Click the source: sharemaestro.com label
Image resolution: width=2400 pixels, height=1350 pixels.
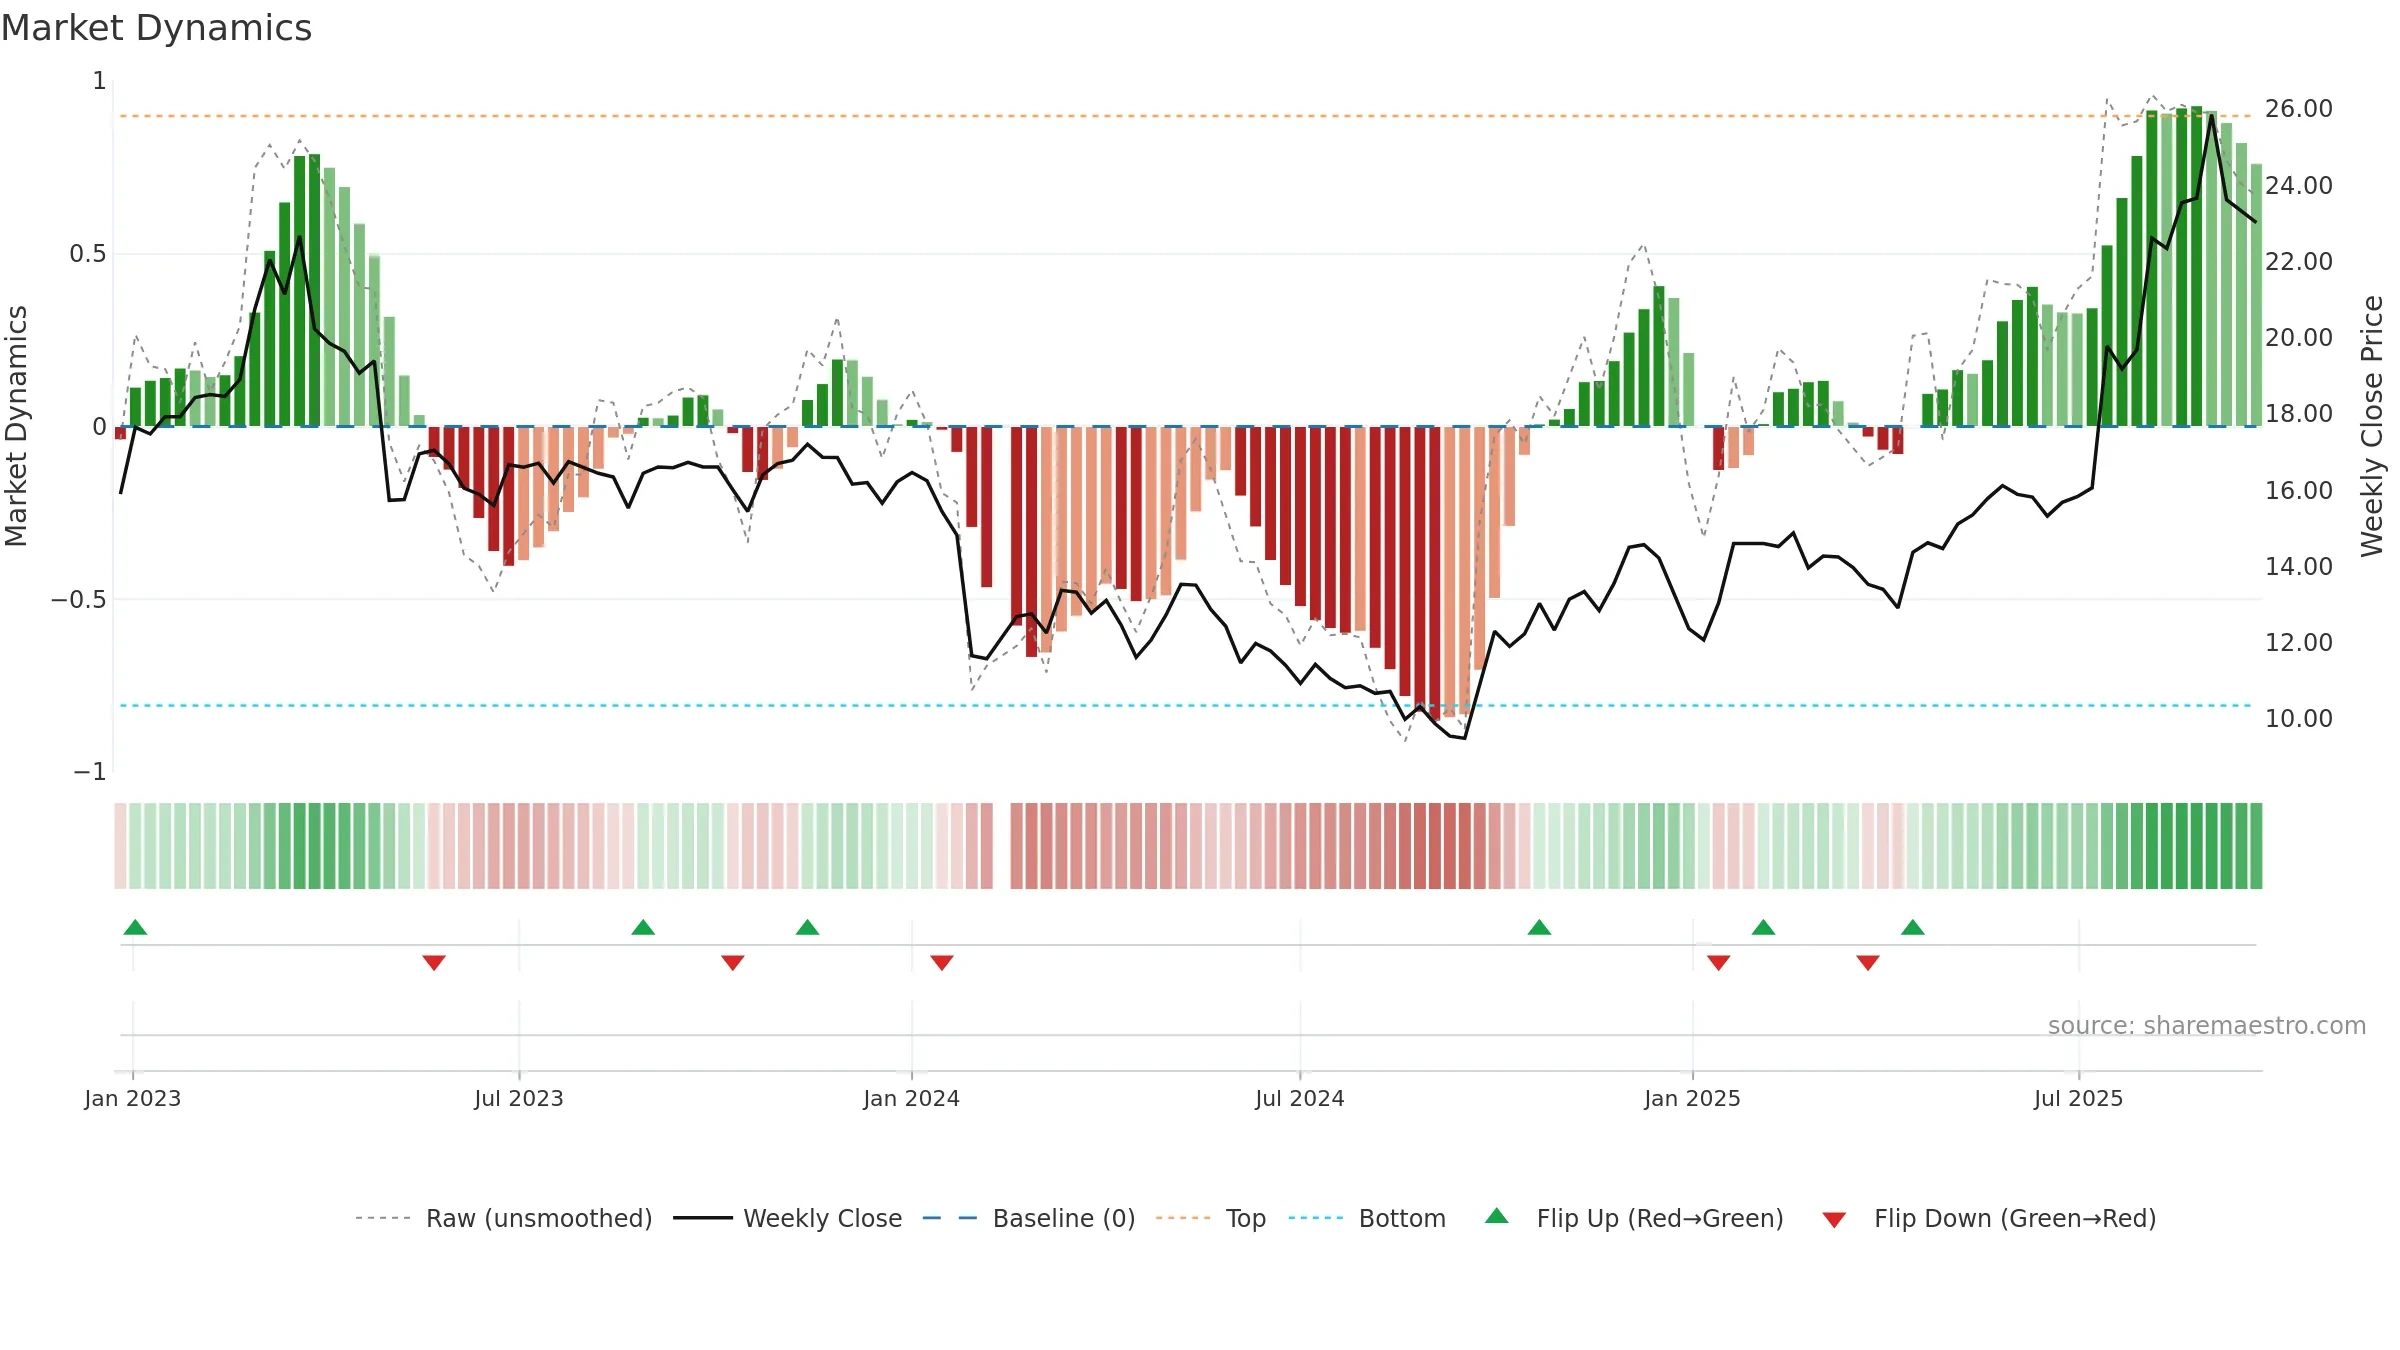2207,1026
